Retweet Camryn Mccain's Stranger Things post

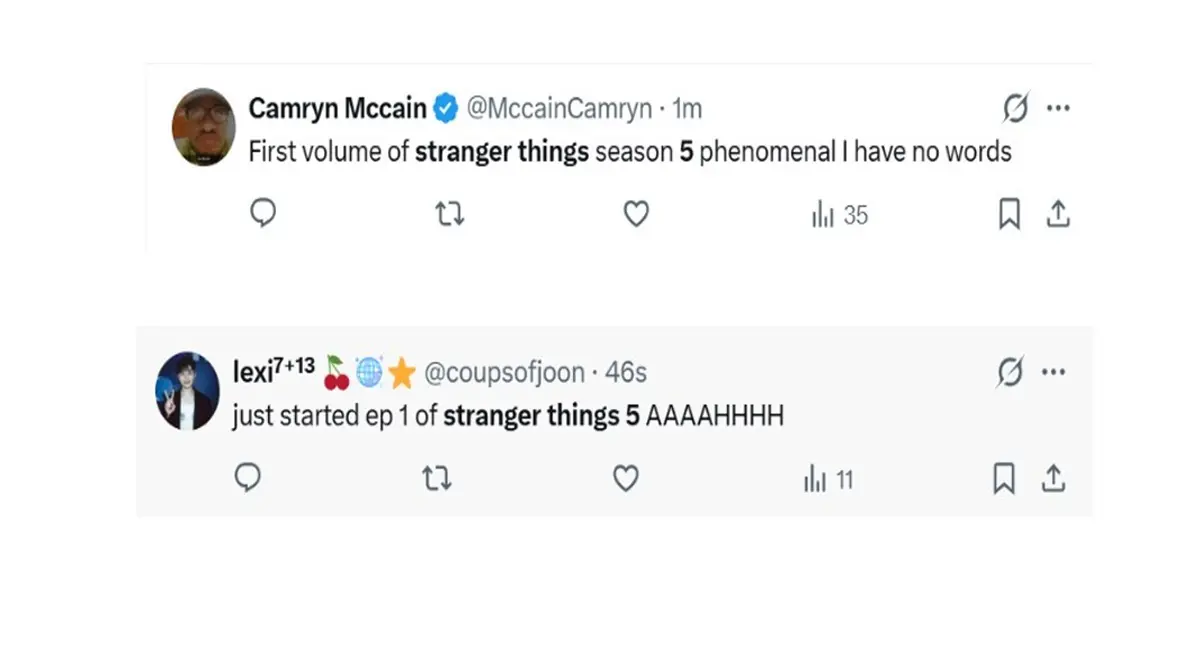point(450,214)
